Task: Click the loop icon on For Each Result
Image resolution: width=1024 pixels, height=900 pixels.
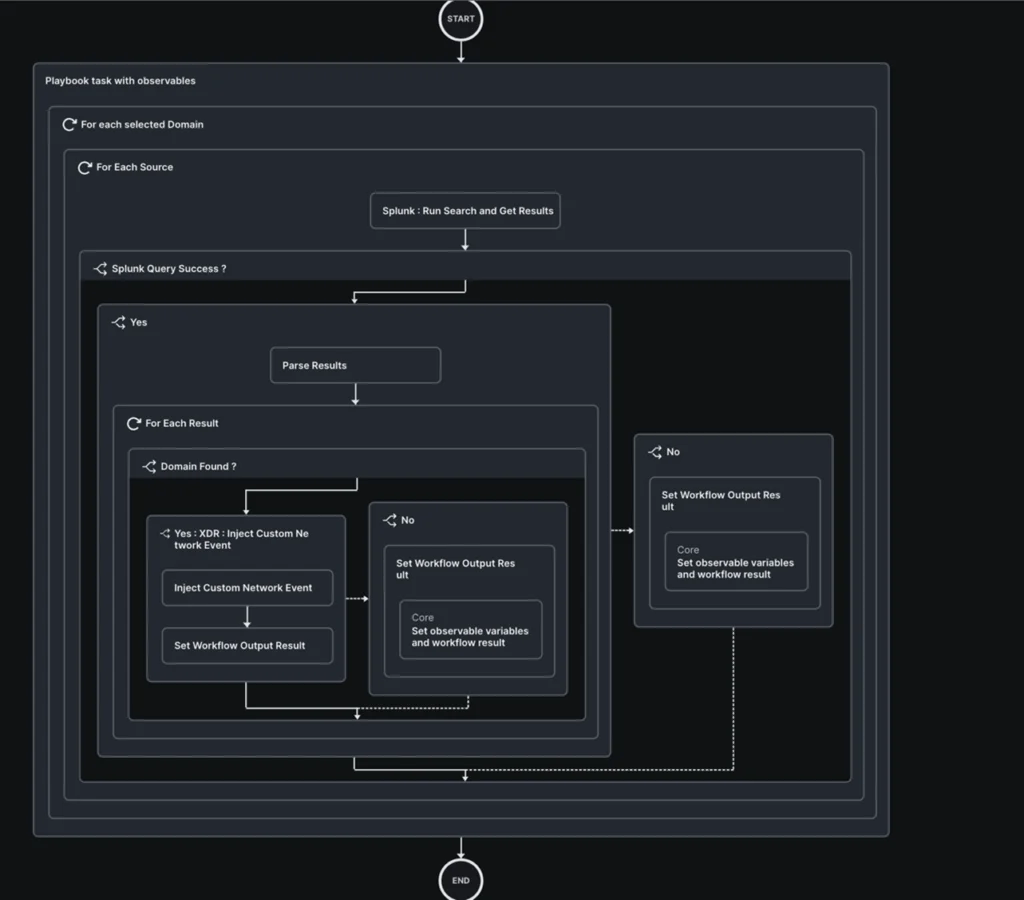Action: pyautogui.click(x=134, y=423)
